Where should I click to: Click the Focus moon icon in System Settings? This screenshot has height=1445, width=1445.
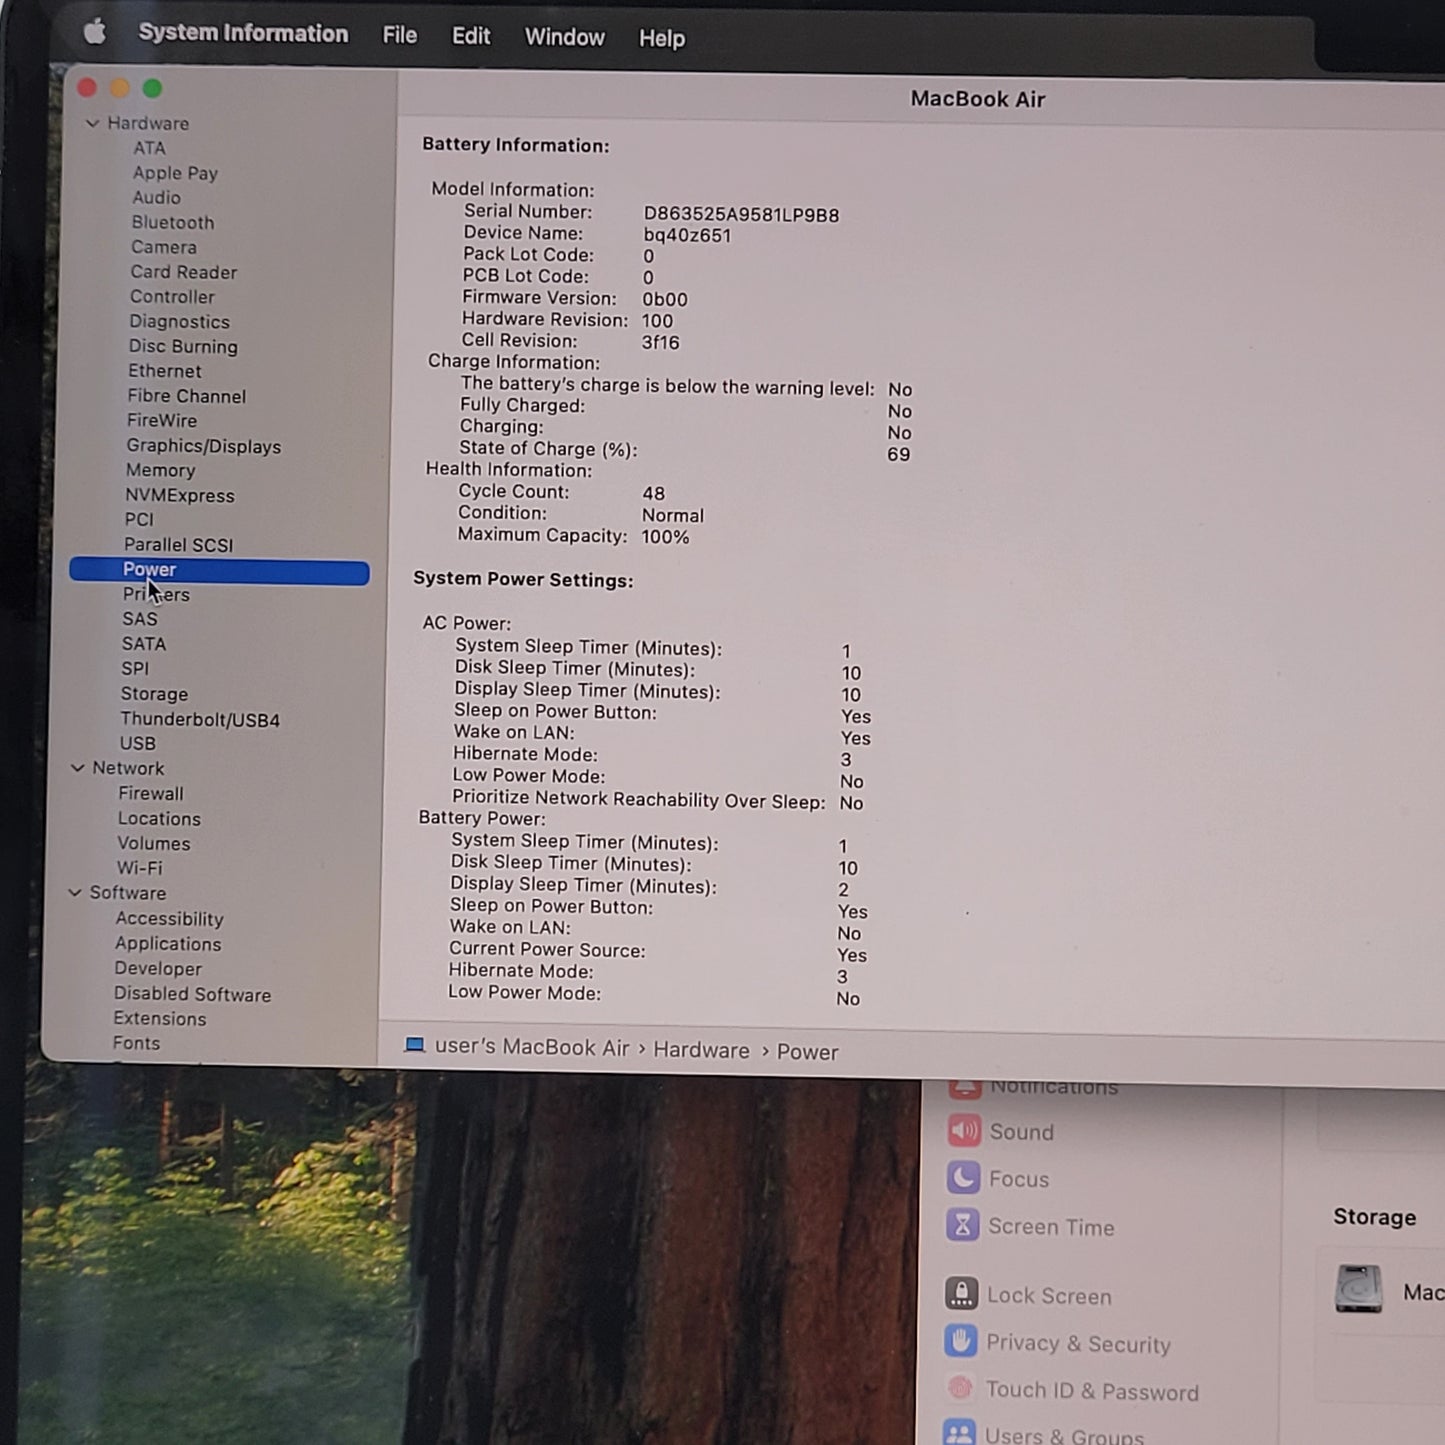pyautogui.click(x=963, y=1178)
